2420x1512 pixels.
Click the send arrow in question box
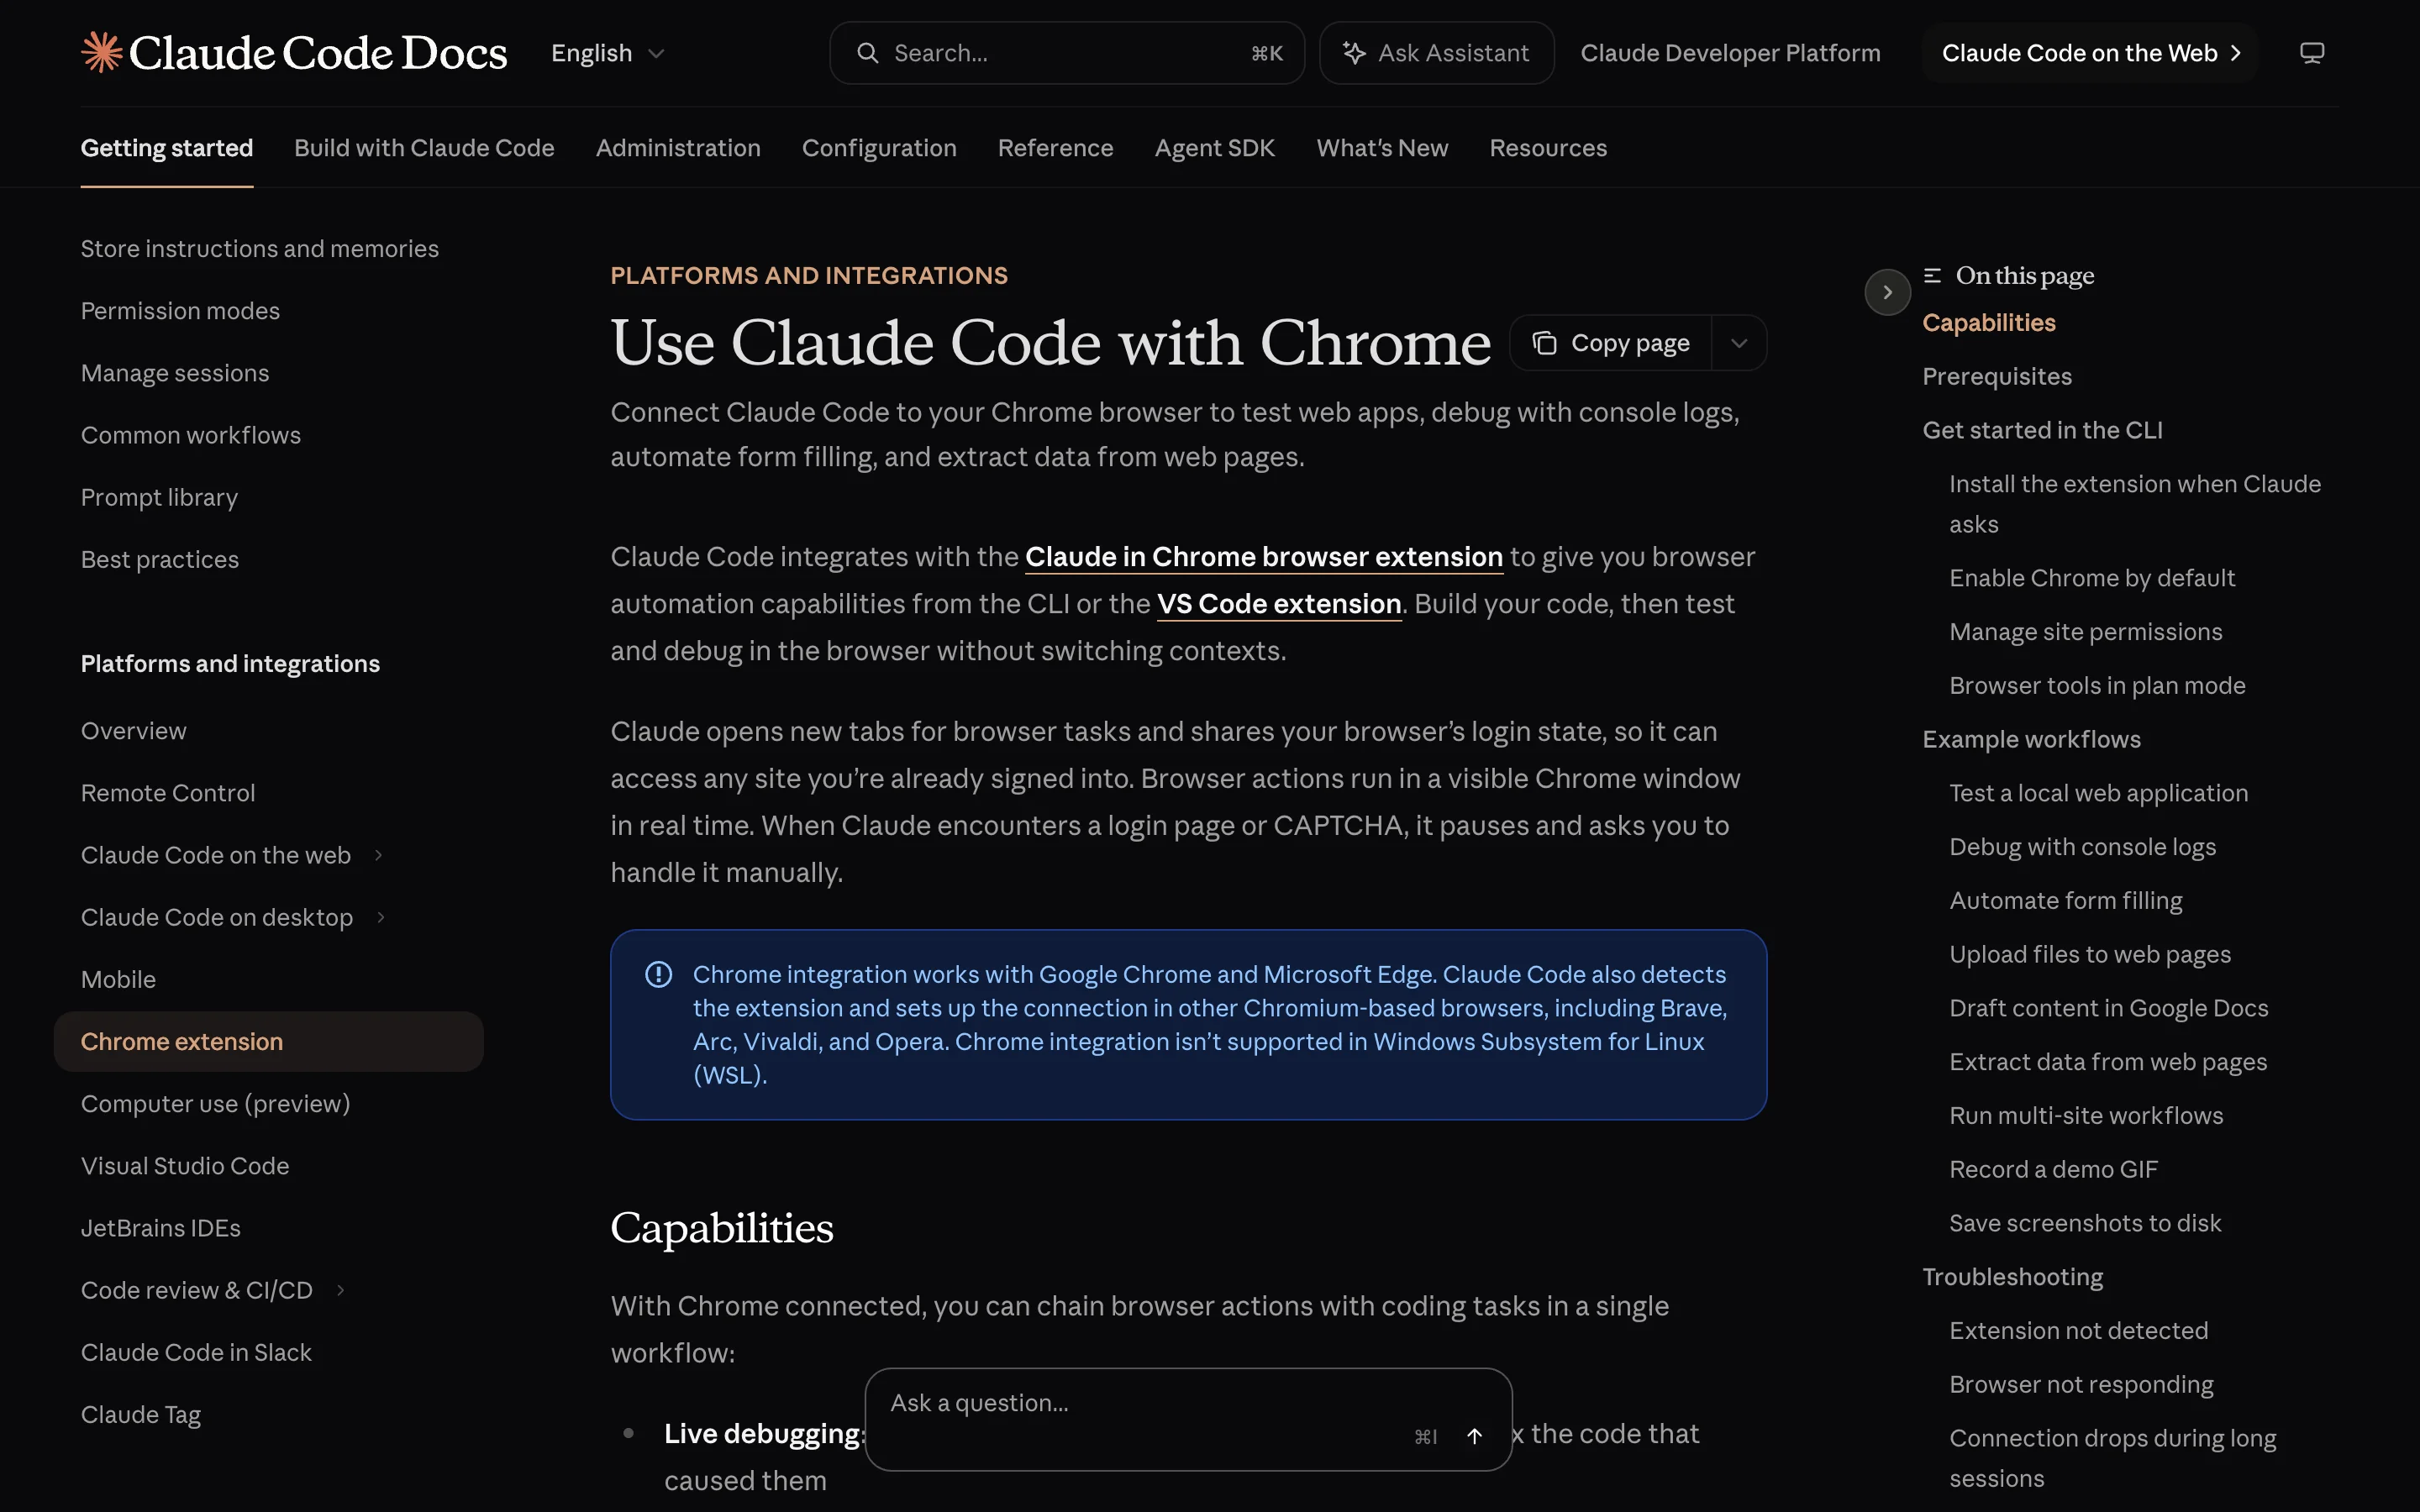point(1474,1436)
